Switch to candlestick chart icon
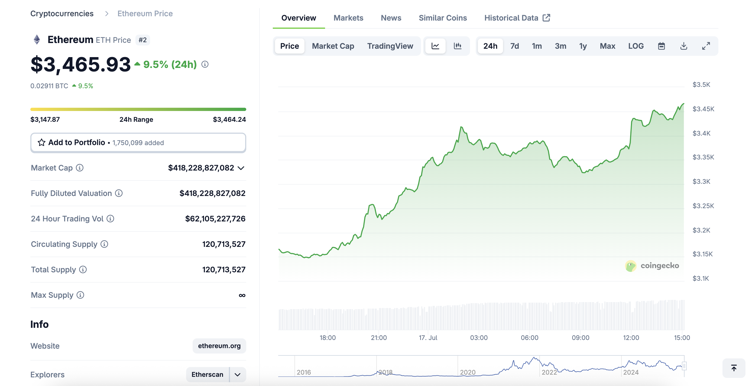752x386 pixels. point(458,46)
